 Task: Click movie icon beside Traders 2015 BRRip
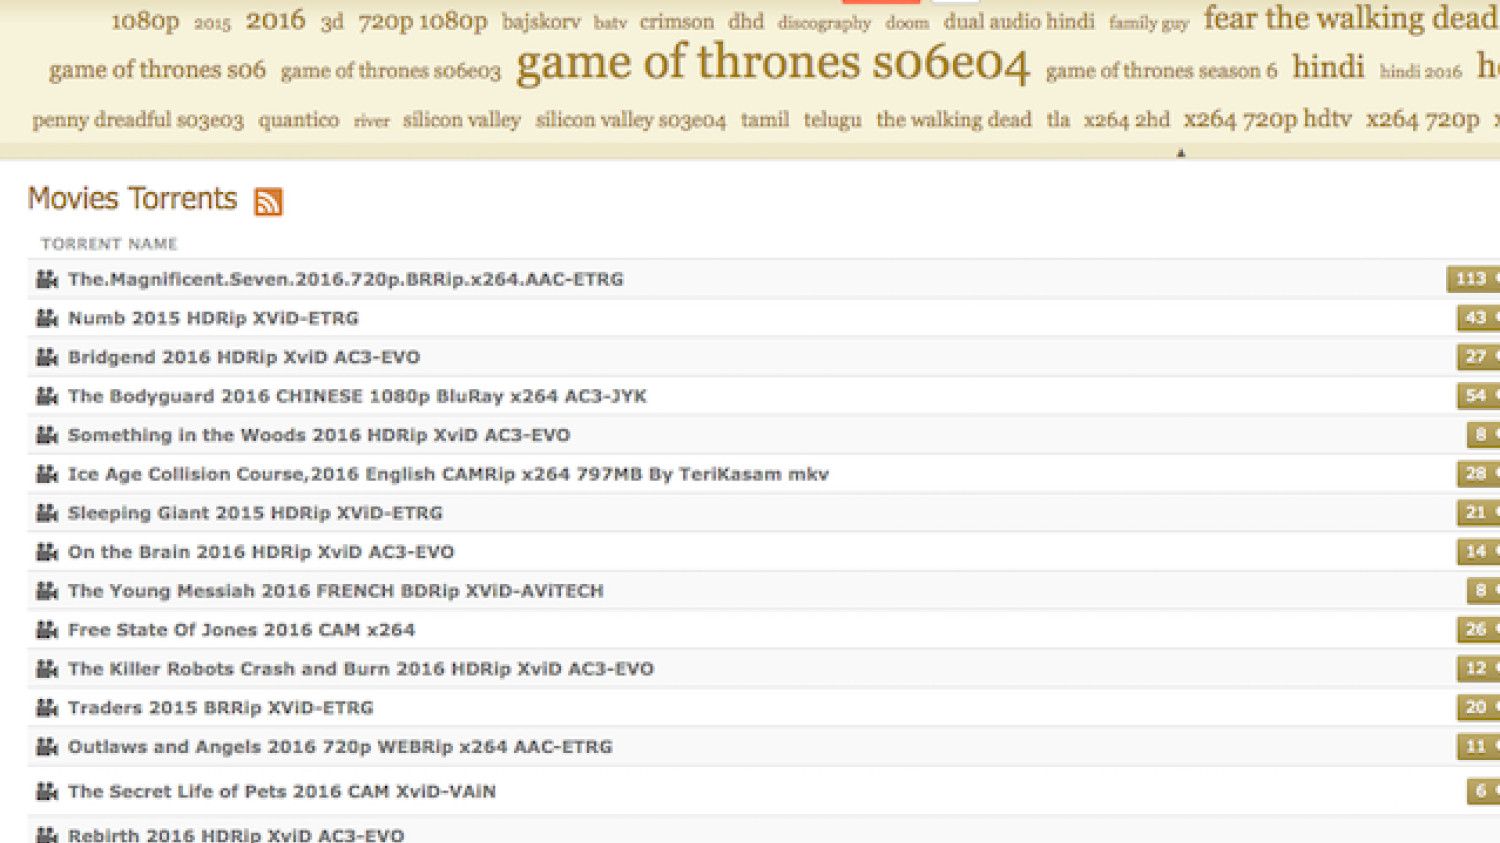tap(47, 708)
